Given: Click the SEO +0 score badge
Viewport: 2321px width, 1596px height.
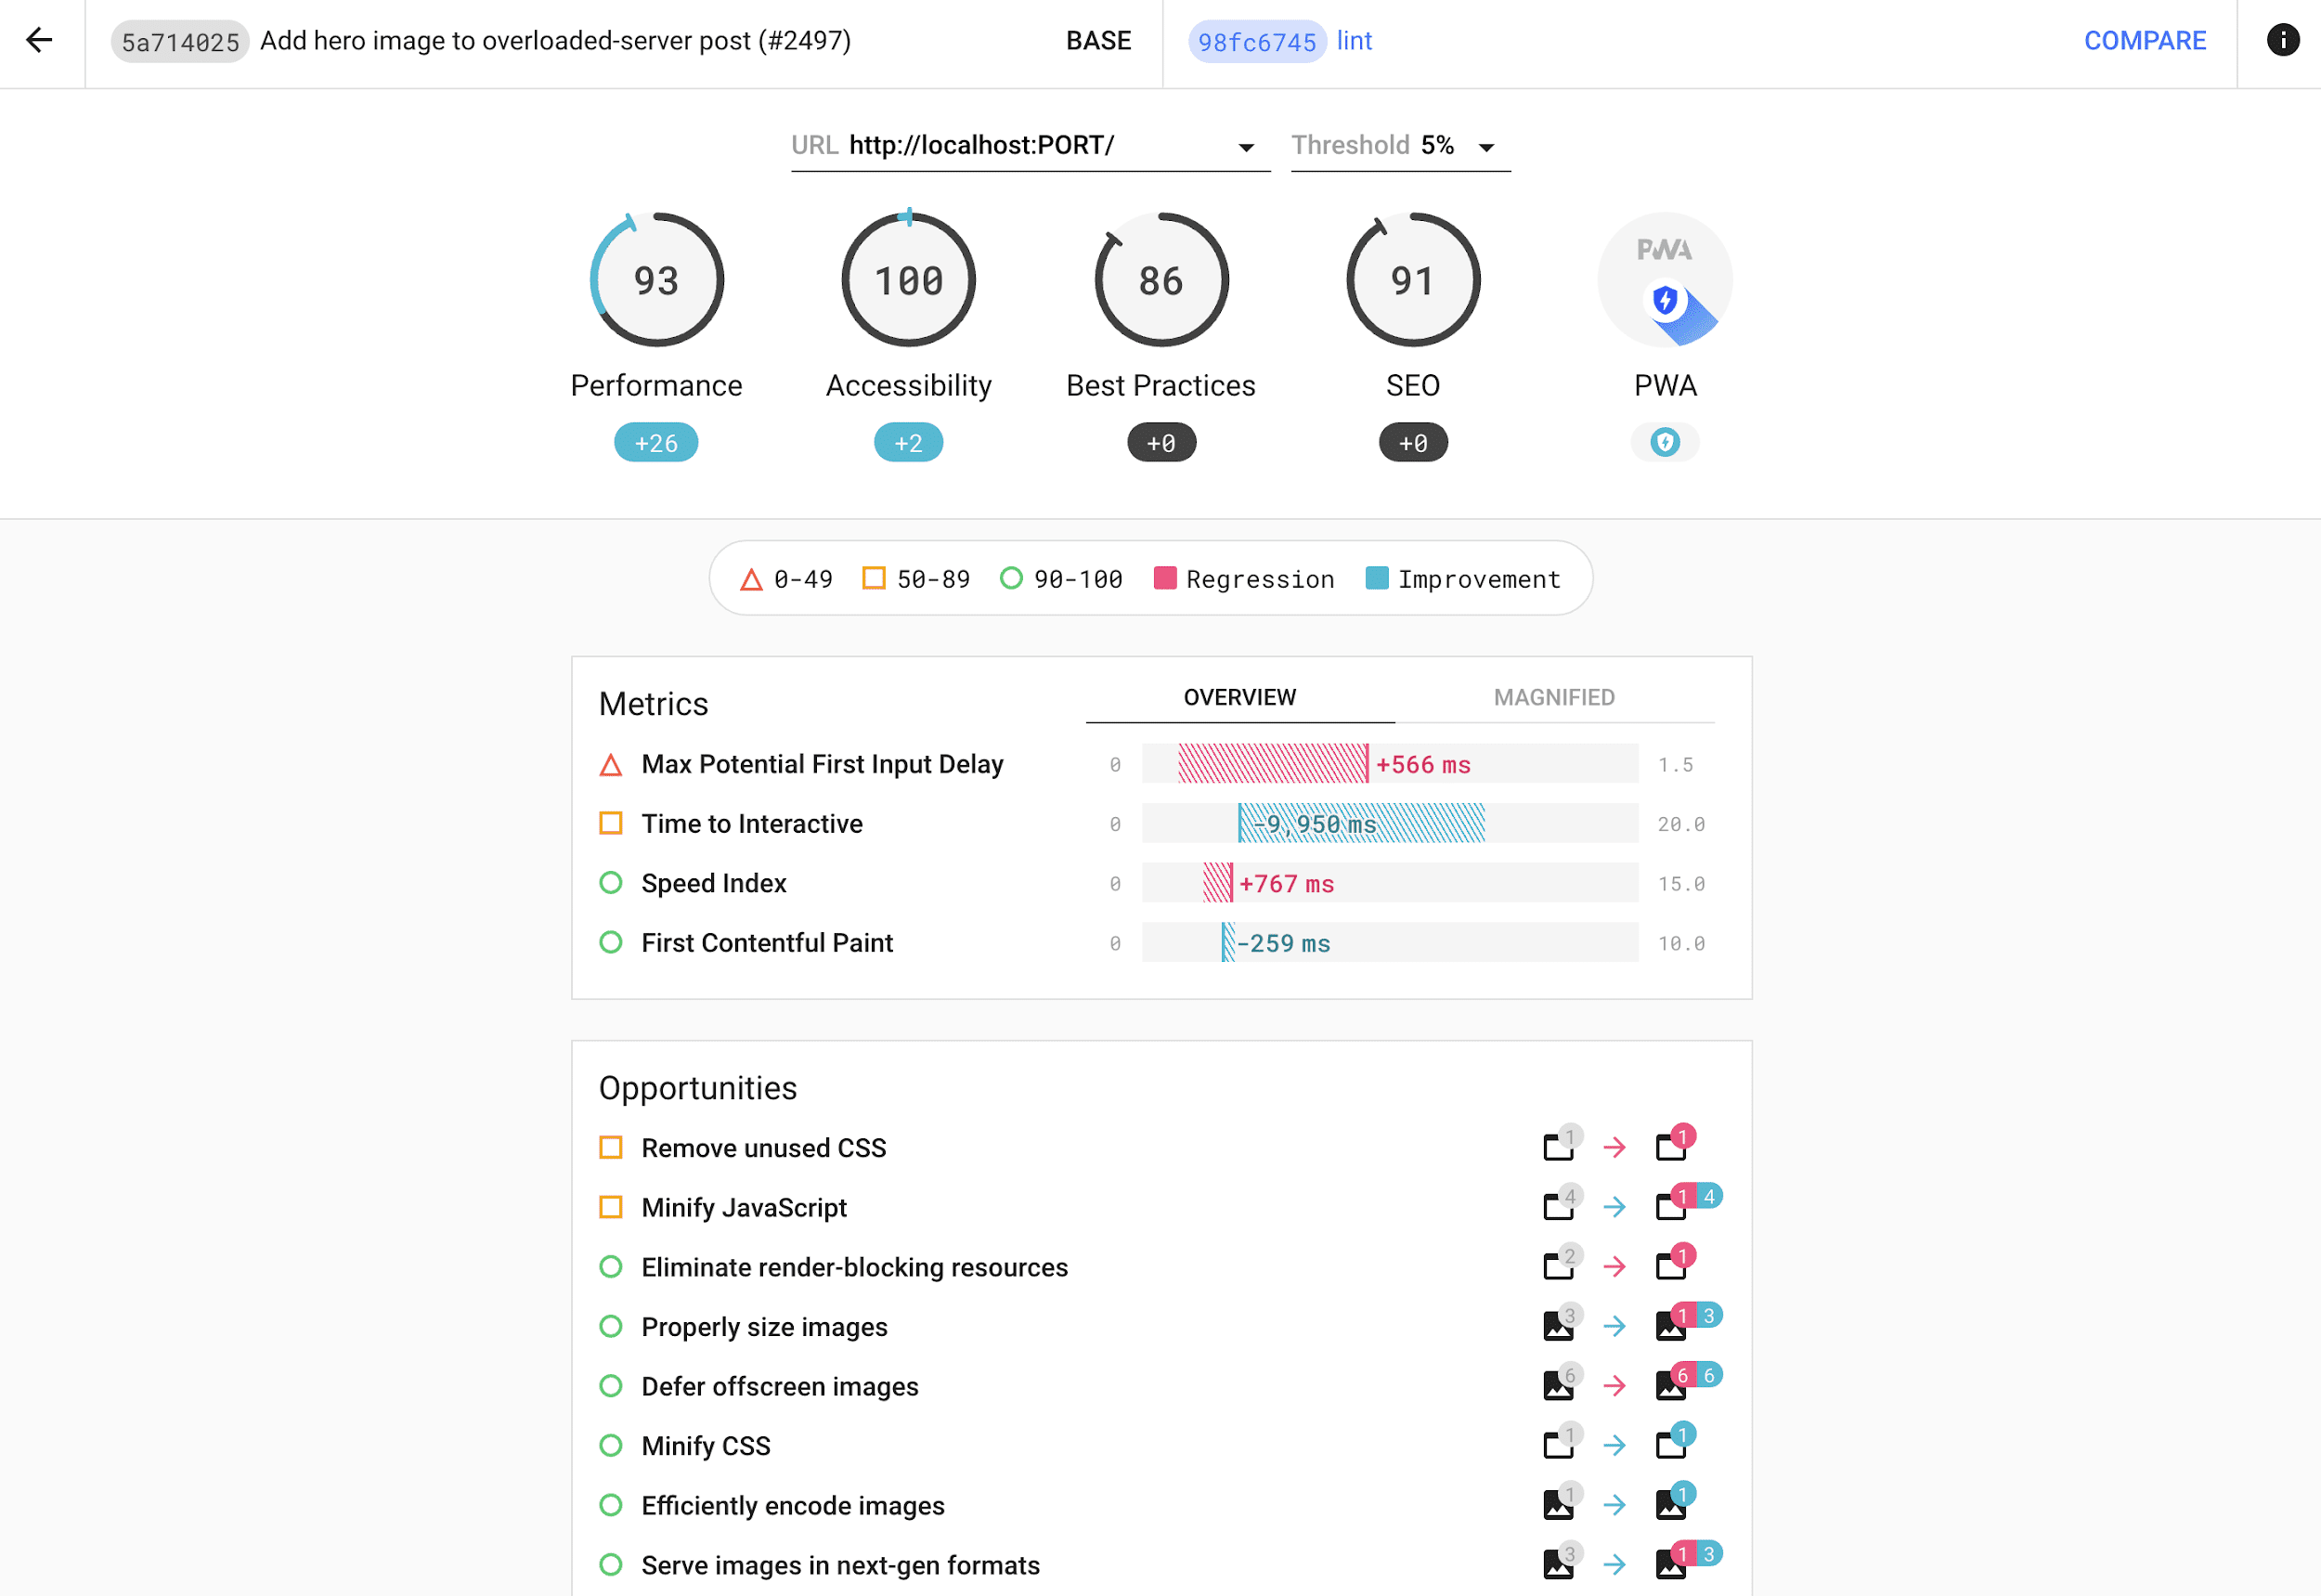Looking at the screenshot, I should (x=1413, y=443).
